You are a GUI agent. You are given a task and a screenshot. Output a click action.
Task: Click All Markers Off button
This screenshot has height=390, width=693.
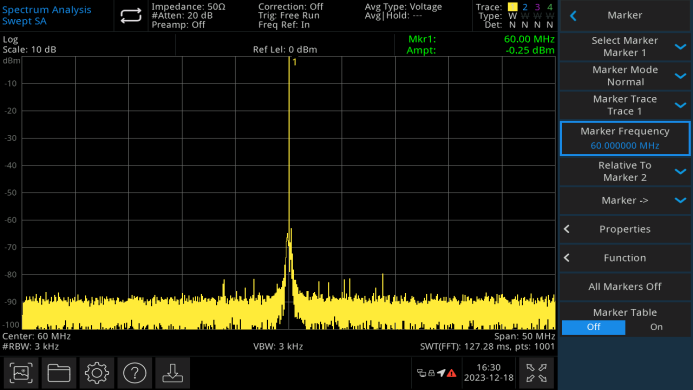coord(624,287)
